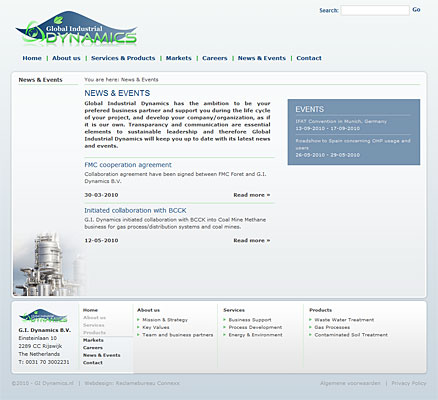Click Careers in the footer menu
The width and height of the screenshot is (438, 400).
(93, 348)
